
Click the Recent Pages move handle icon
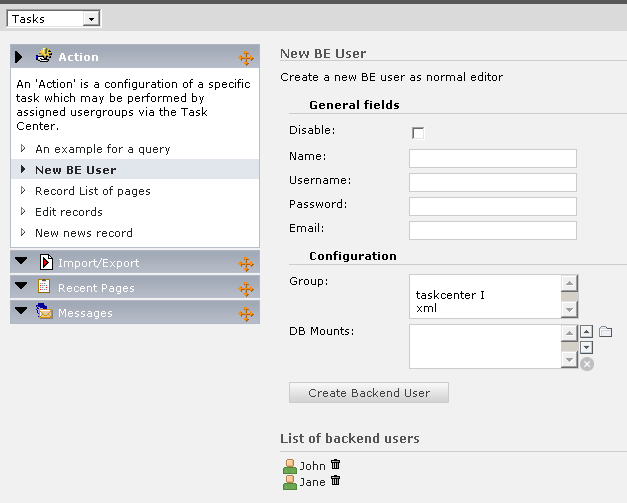click(246, 289)
